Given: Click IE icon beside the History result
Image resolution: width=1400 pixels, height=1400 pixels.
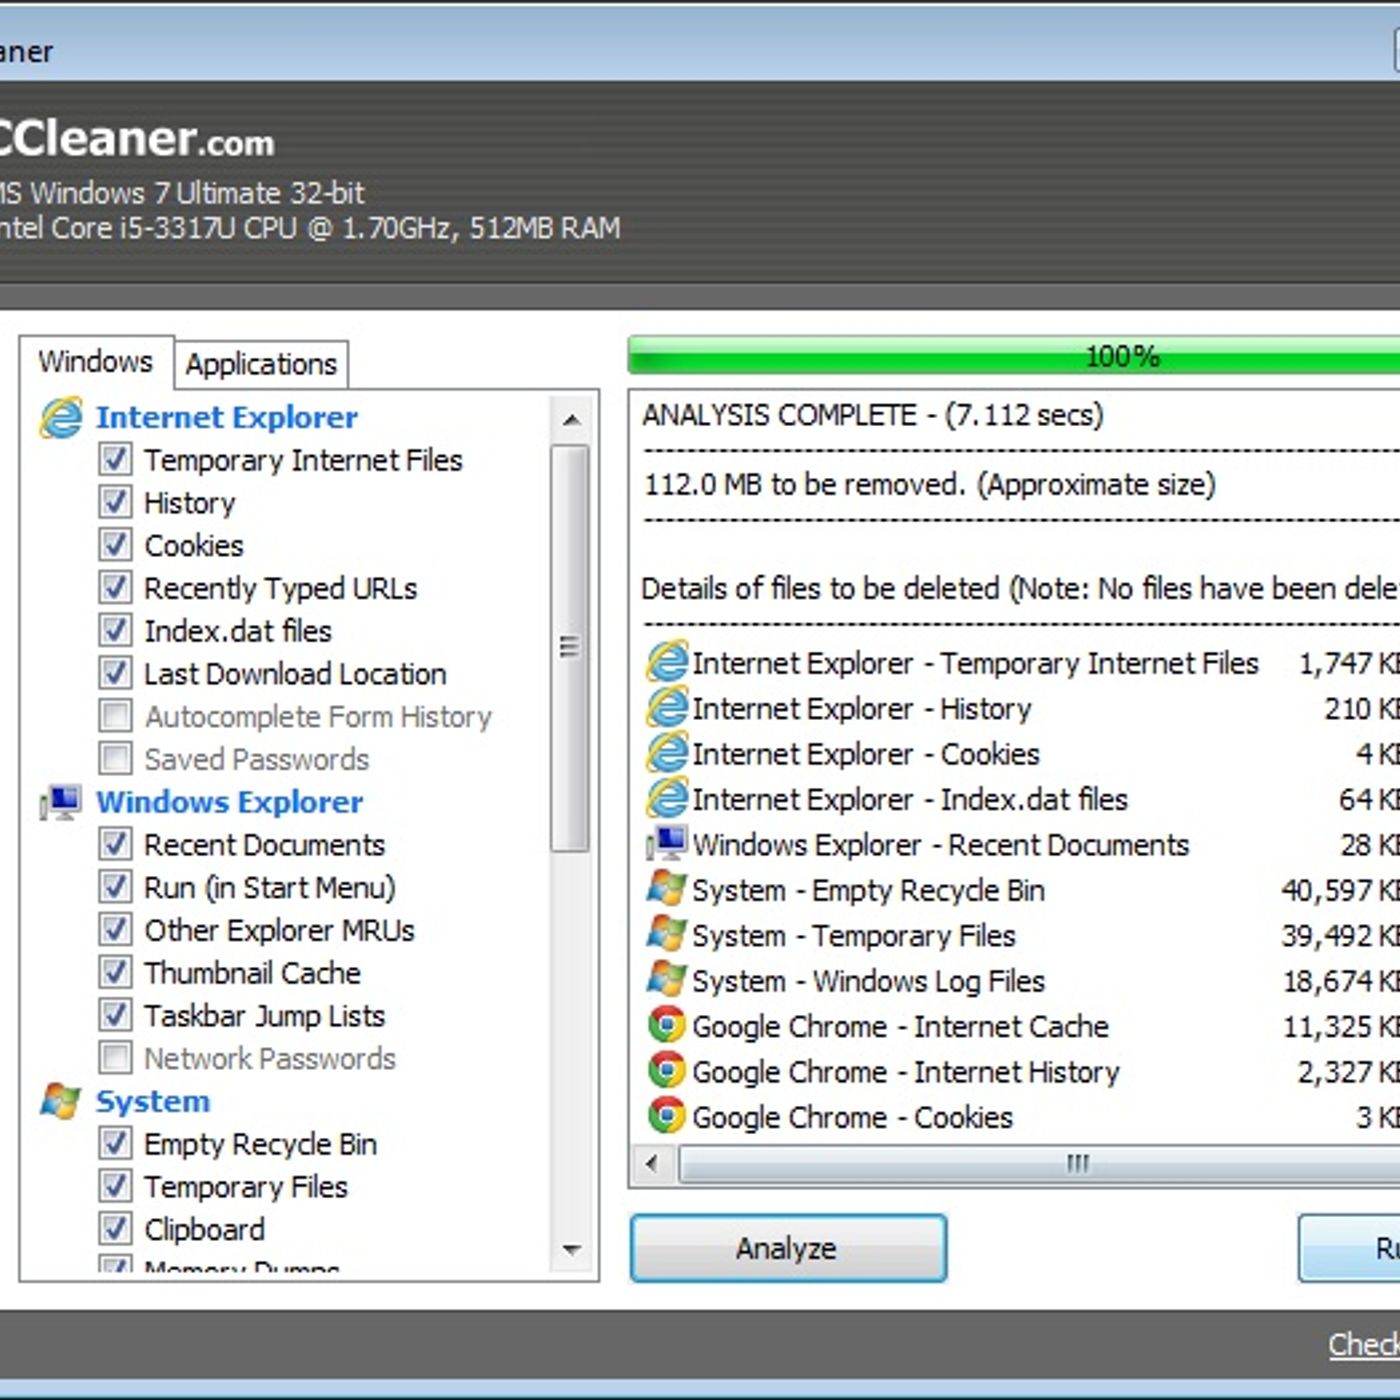Looking at the screenshot, I should point(667,708).
